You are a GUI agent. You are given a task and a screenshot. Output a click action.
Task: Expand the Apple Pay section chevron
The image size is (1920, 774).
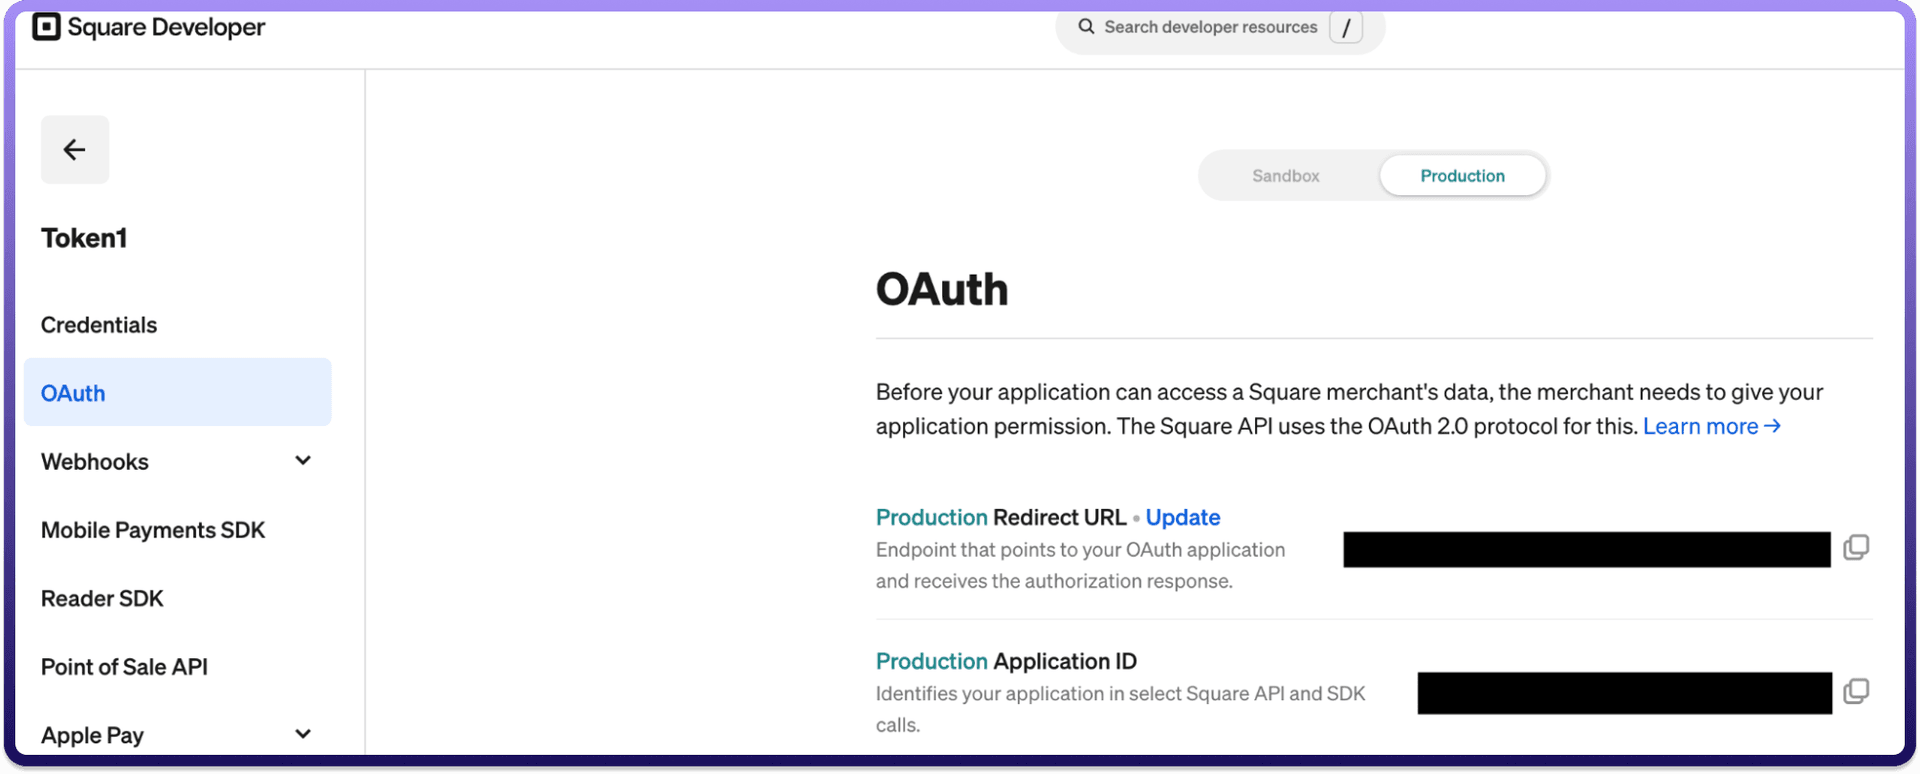(x=303, y=735)
